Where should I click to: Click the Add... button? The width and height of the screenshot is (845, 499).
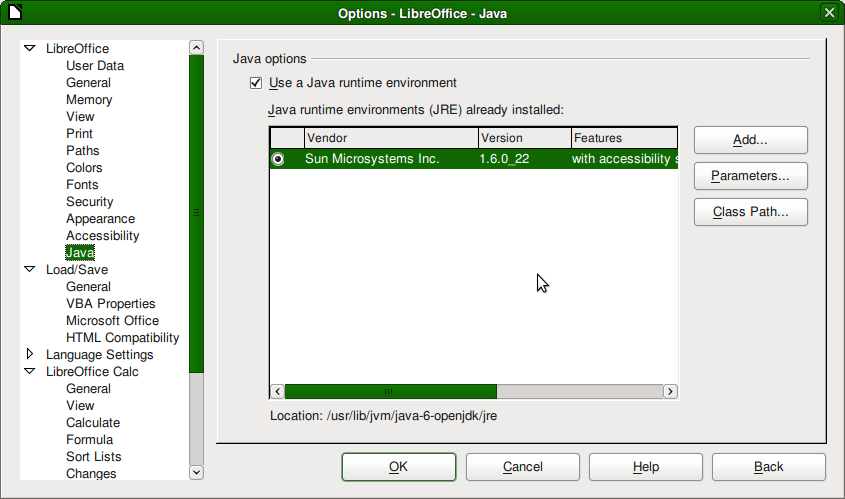pyautogui.click(x=751, y=140)
